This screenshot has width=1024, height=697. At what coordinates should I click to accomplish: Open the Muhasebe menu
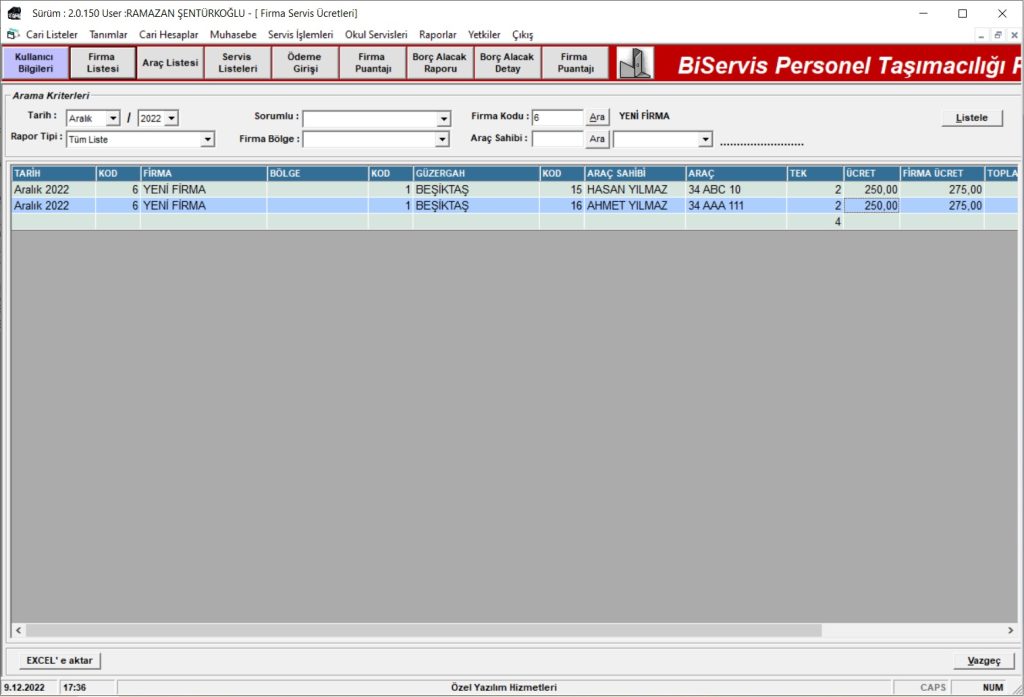[233, 34]
